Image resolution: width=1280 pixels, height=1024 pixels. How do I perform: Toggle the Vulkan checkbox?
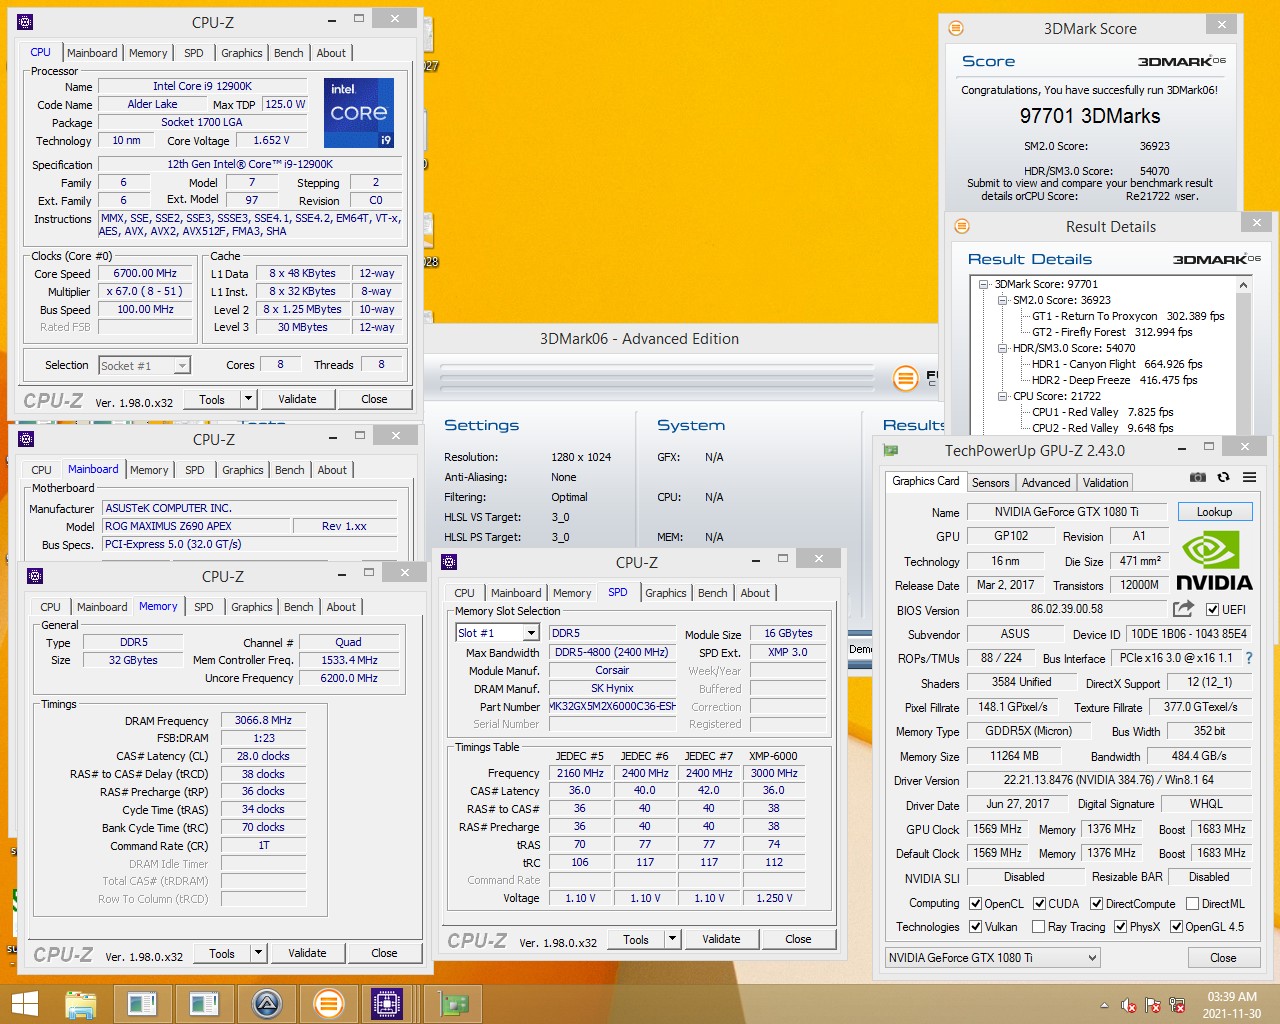(x=976, y=927)
